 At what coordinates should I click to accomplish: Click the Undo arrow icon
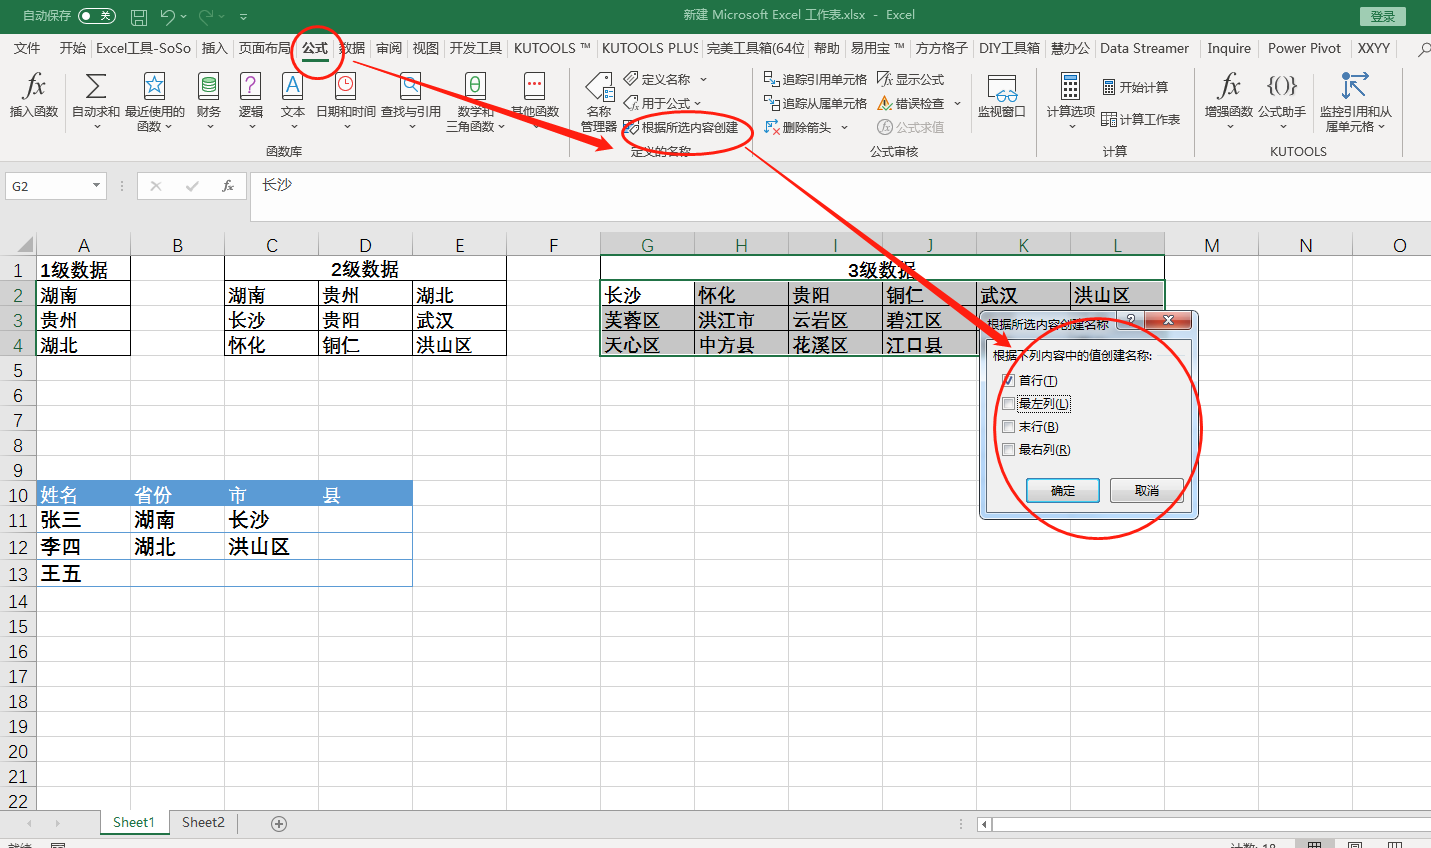click(167, 16)
